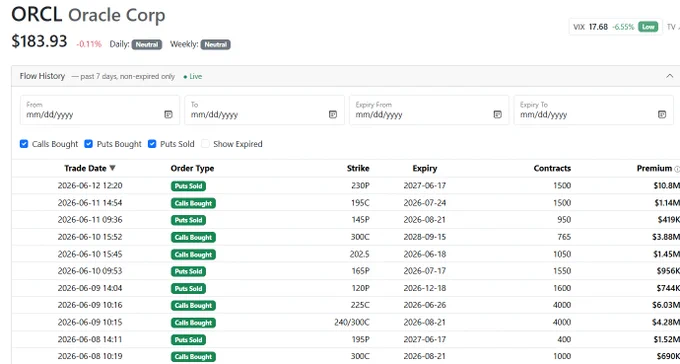Click the Calls Bought badge for 195C

(x=193, y=203)
